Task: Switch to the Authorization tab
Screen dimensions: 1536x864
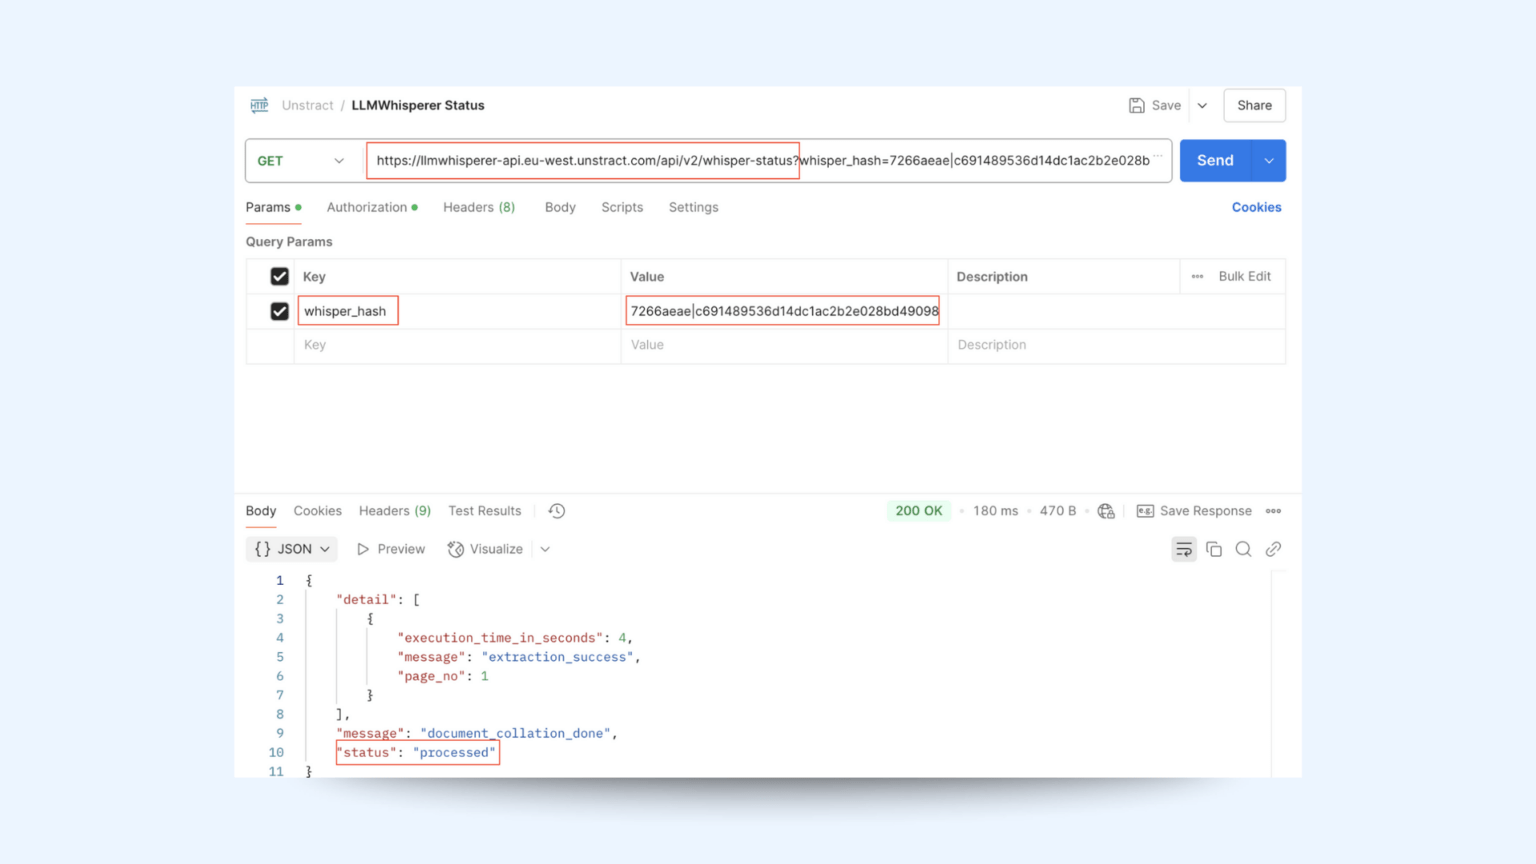Action: point(366,207)
